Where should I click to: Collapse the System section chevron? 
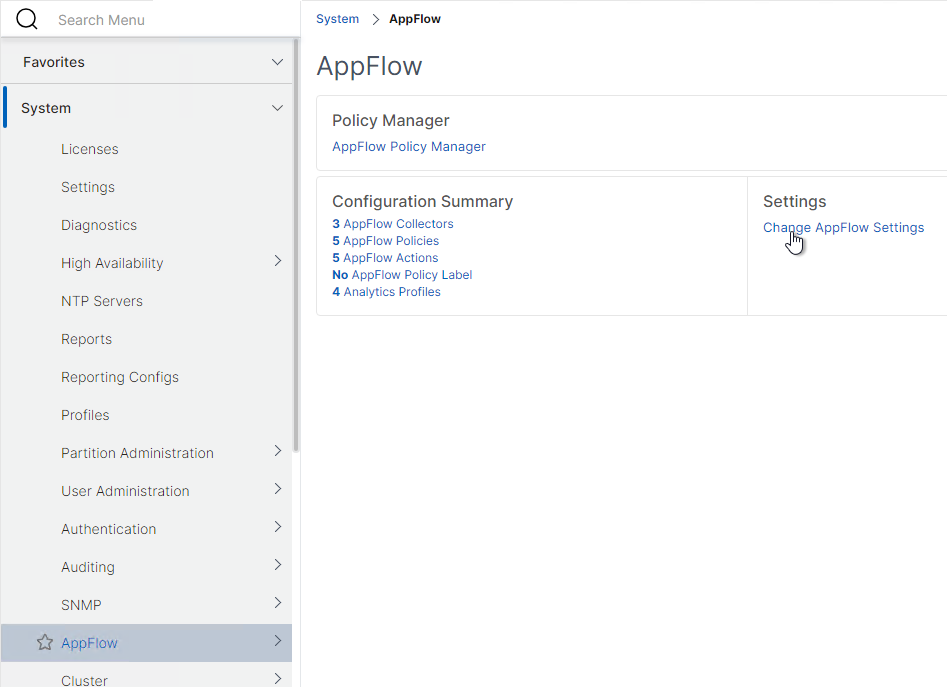tap(277, 108)
